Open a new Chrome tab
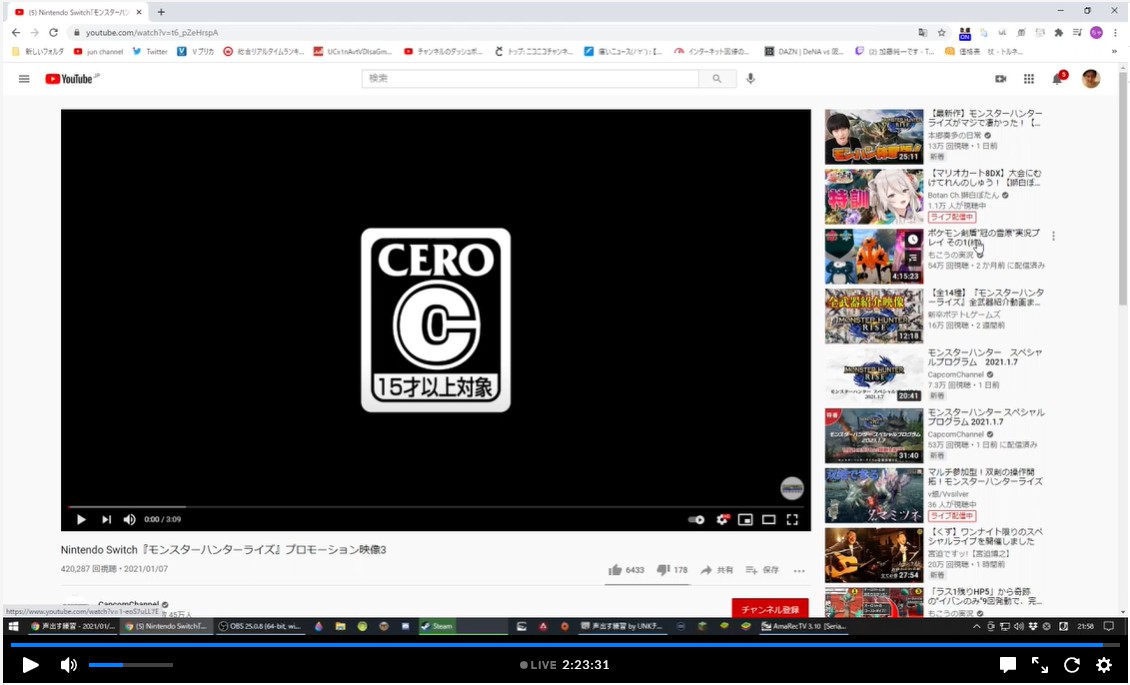 click(161, 12)
